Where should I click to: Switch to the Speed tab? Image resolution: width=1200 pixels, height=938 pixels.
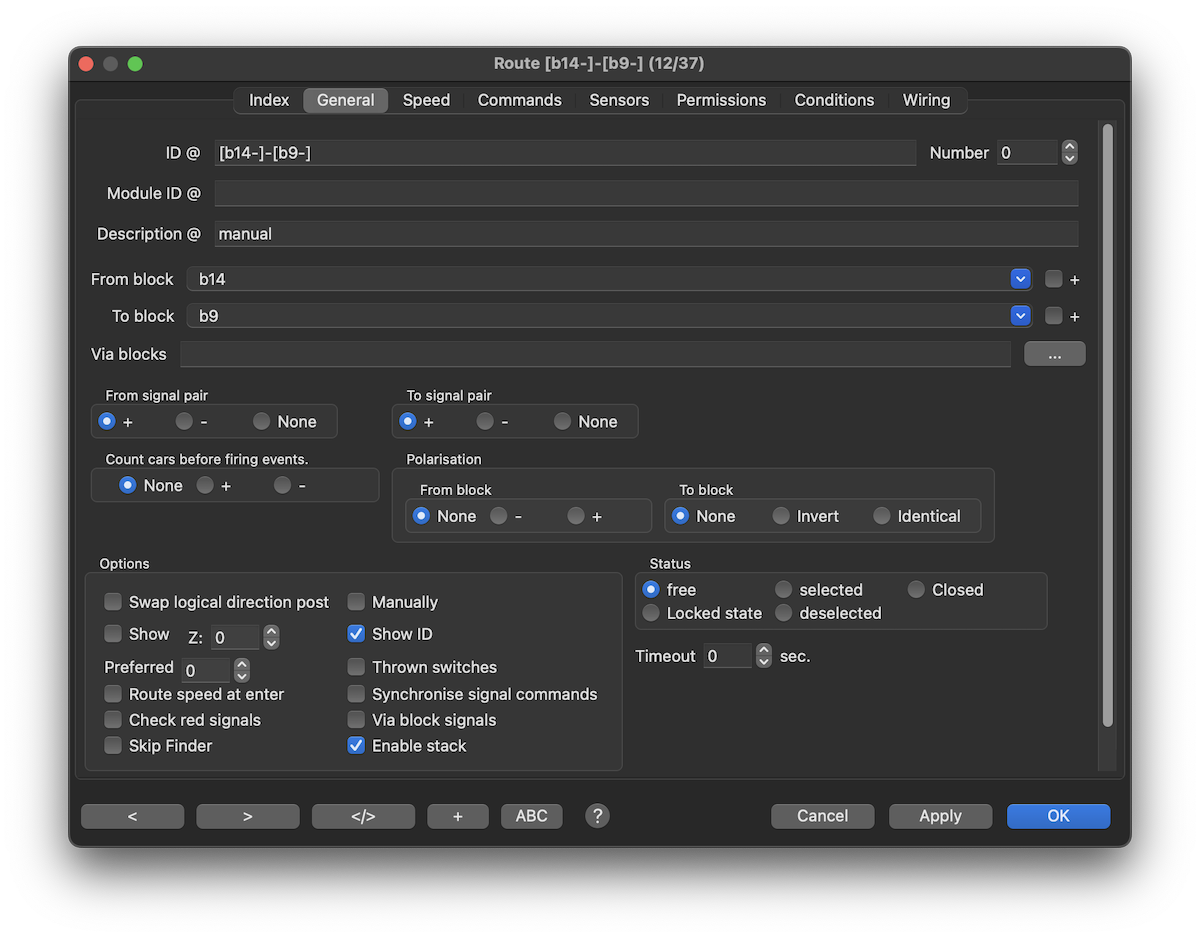[x=426, y=100]
